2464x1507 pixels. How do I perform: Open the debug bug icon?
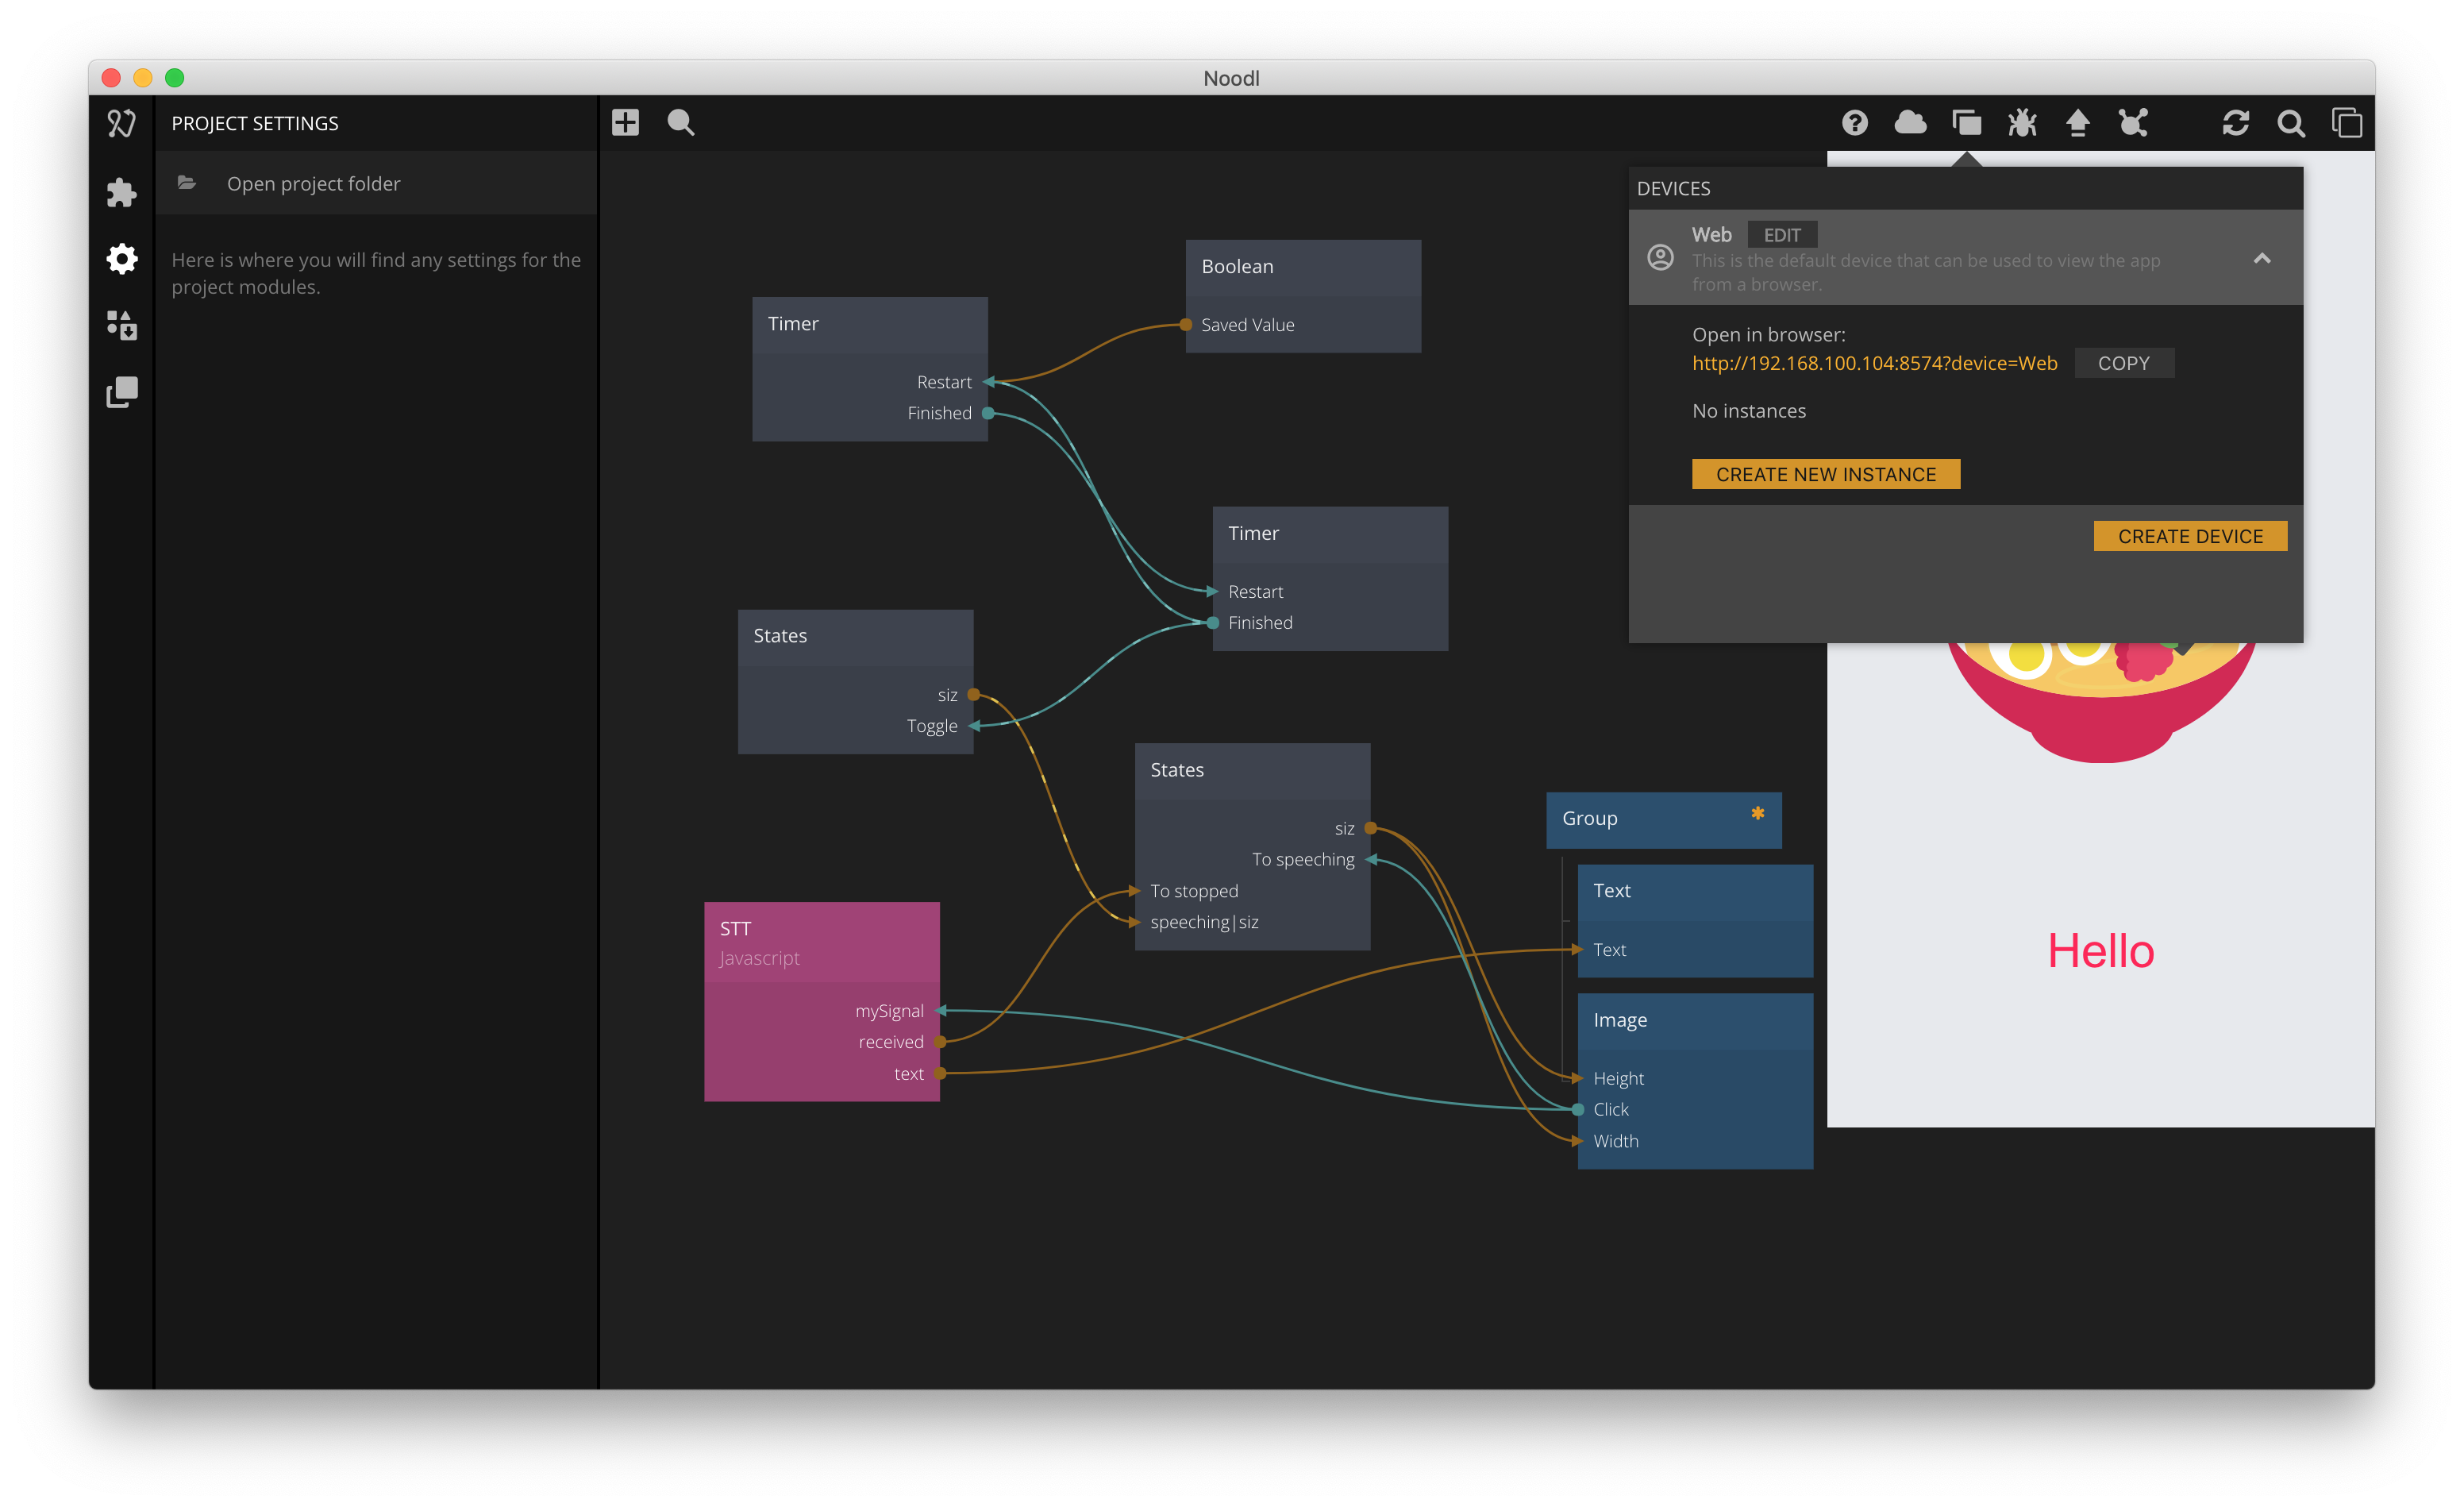point(2021,123)
